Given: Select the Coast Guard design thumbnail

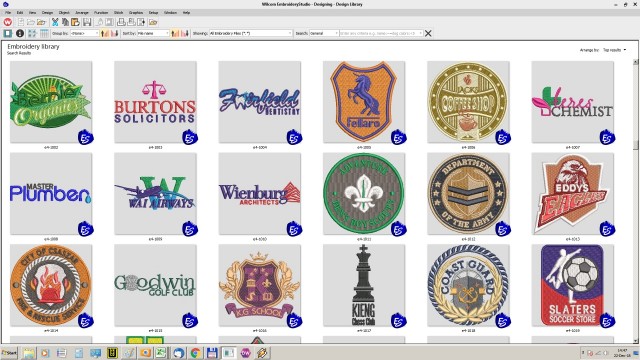Looking at the screenshot, I should tap(468, 285).
